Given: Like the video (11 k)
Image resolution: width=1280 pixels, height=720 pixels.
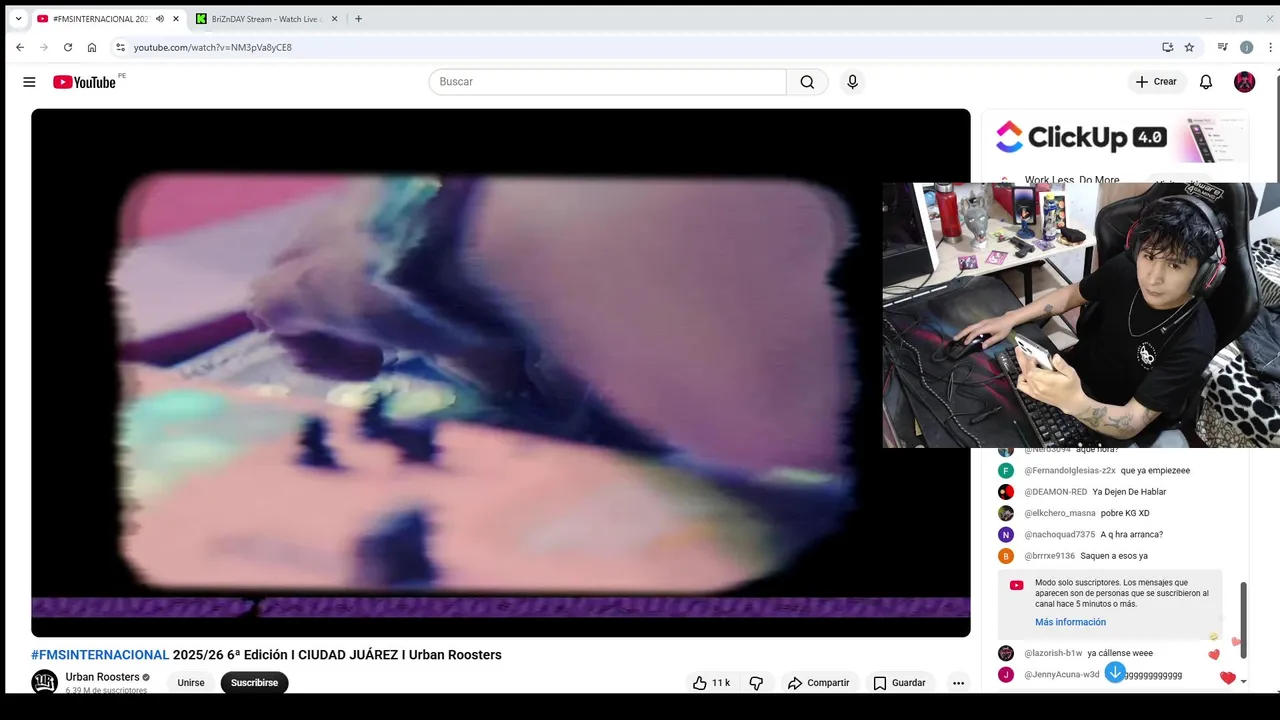Looking at the screenshot, I should click(711, 683).
